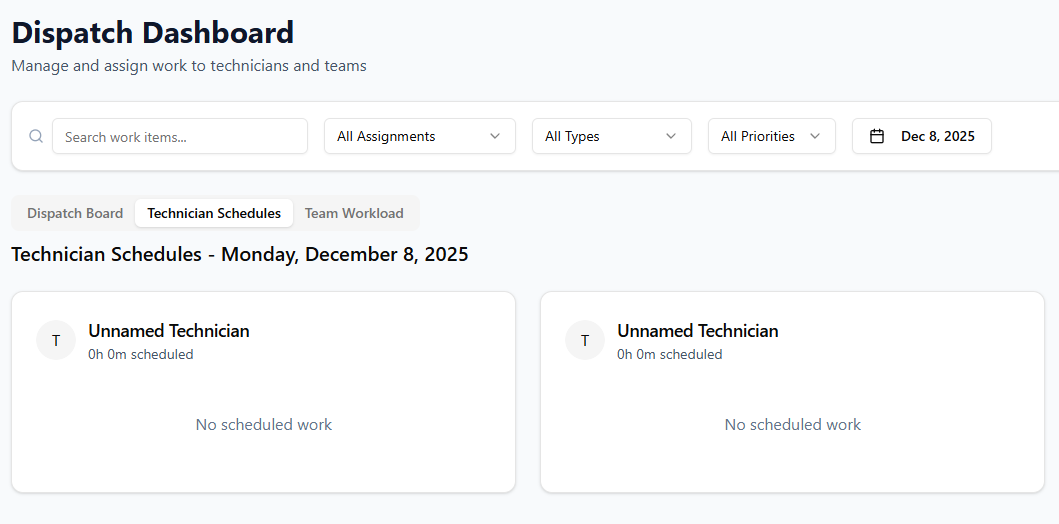Open the All Assignments dropdown
This screenshot has width=1059, height=524.
coord(420,136)
